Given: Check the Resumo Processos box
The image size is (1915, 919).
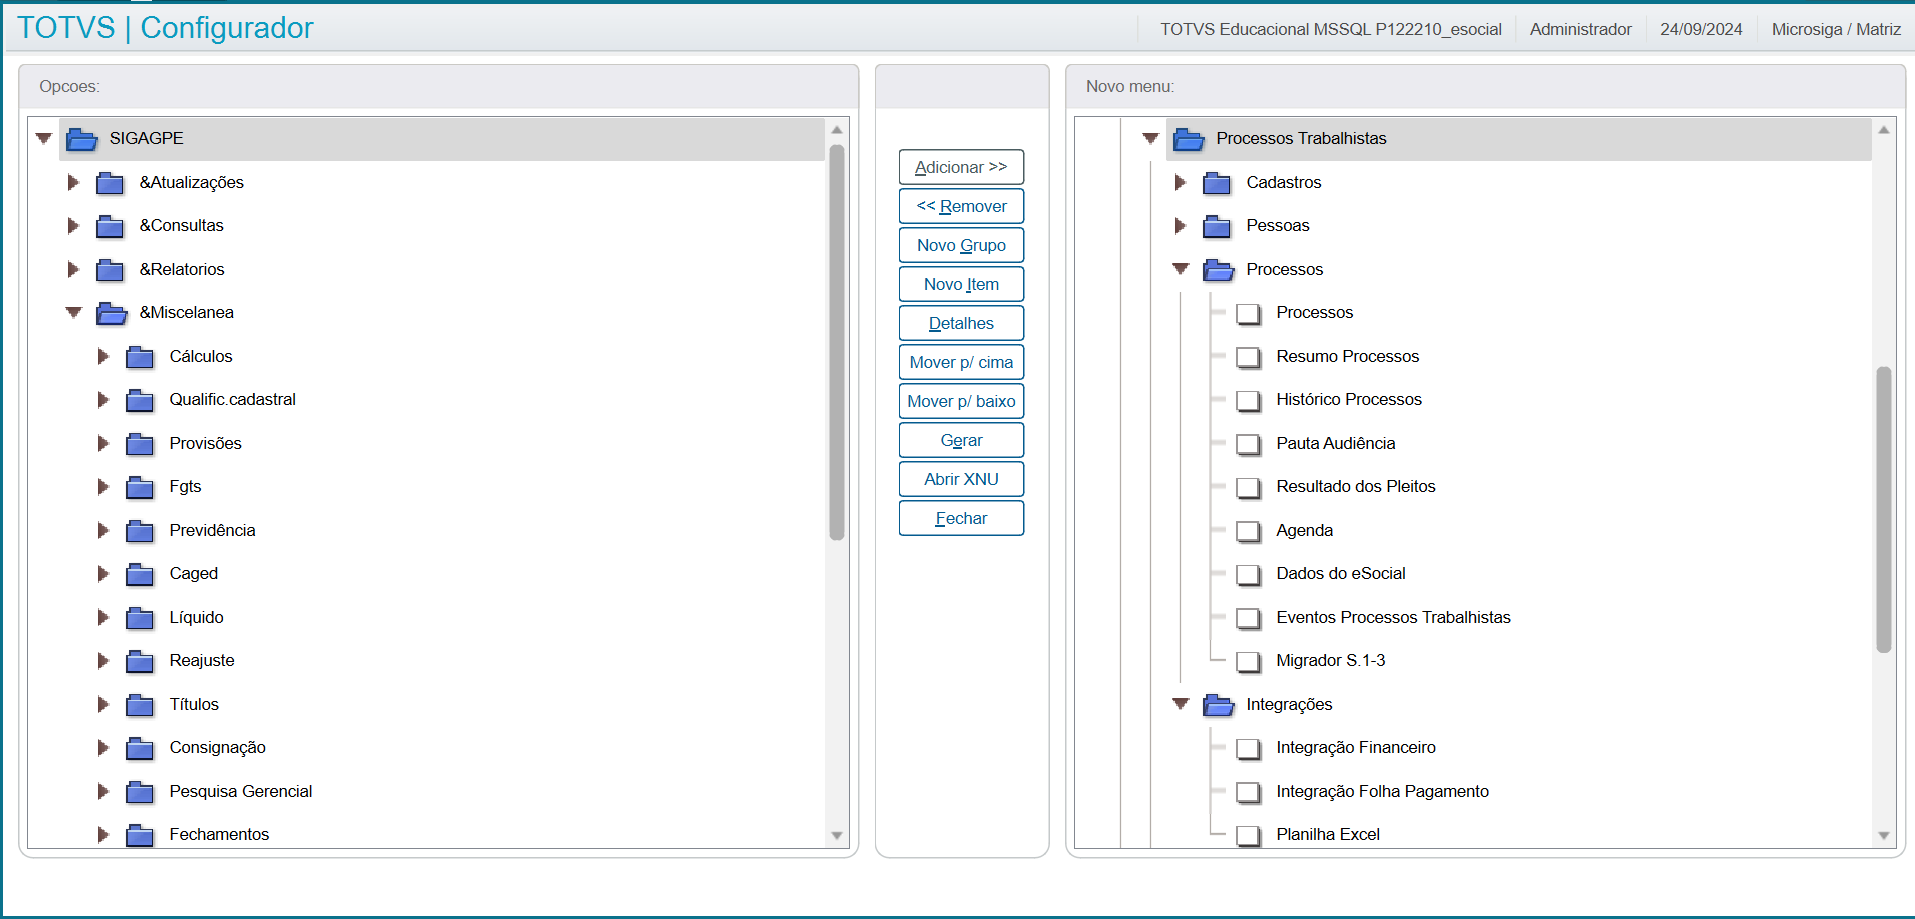Looking at the screenshot, I should click(x=1248, y=357).
